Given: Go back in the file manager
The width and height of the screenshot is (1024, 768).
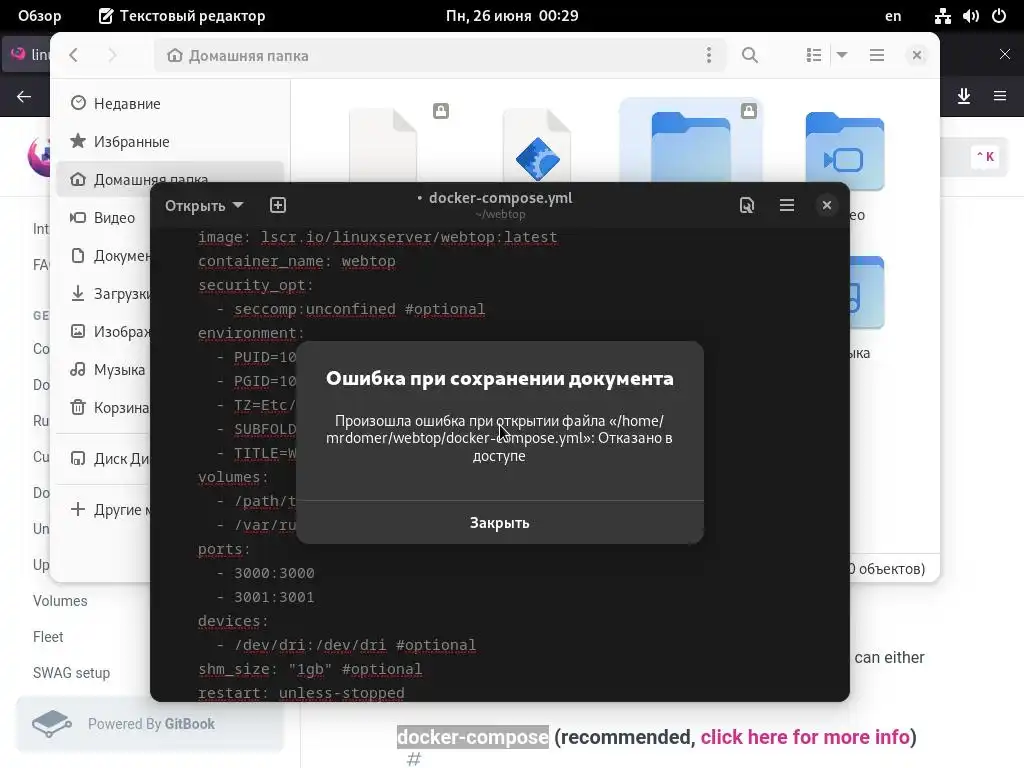Looking at the screenshot, I should click(74, 56).
